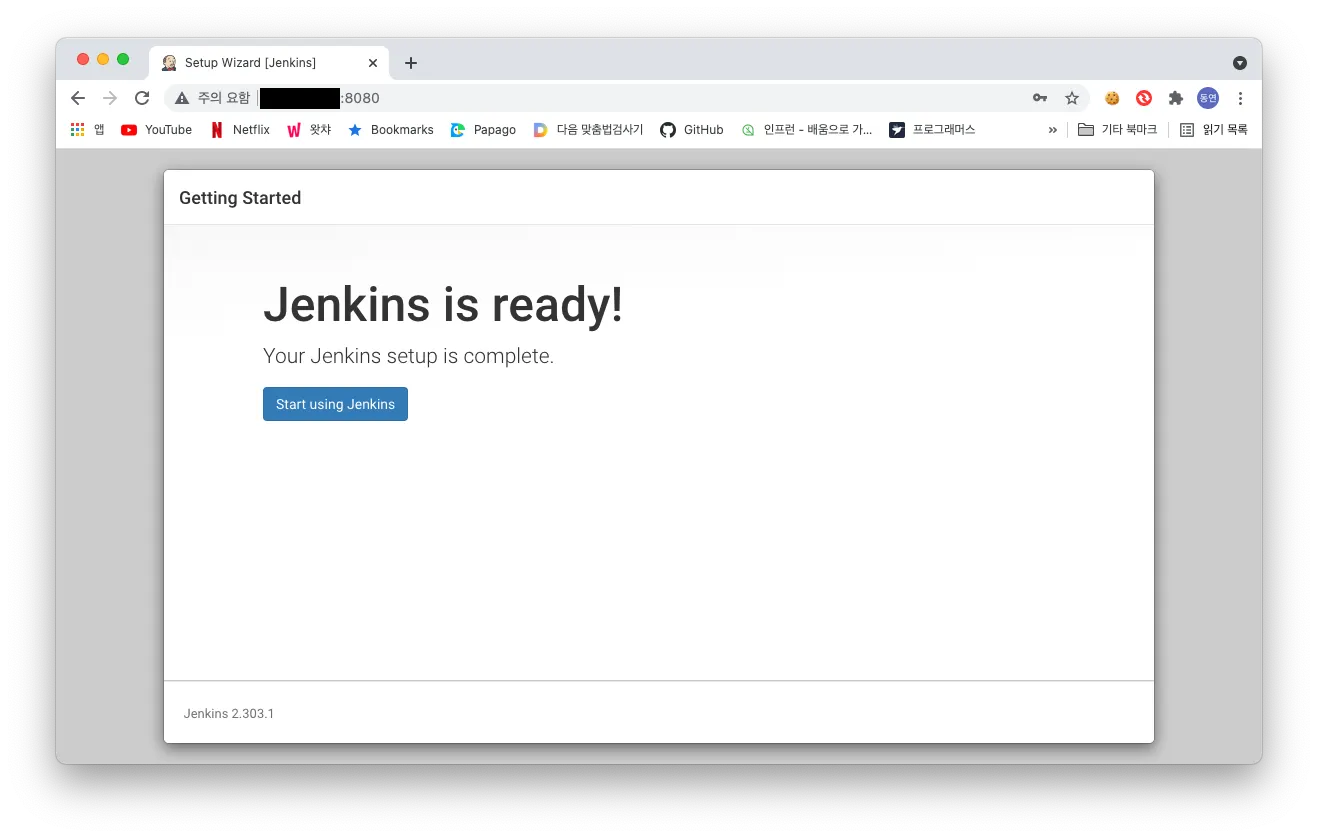Click the Getting Started header text
The height and width of the screenshot is (838, 1318).
coord(240,198)
